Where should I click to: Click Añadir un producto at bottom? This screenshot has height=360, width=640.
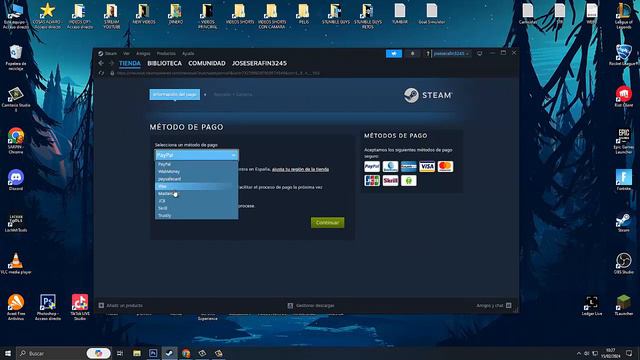121,305
